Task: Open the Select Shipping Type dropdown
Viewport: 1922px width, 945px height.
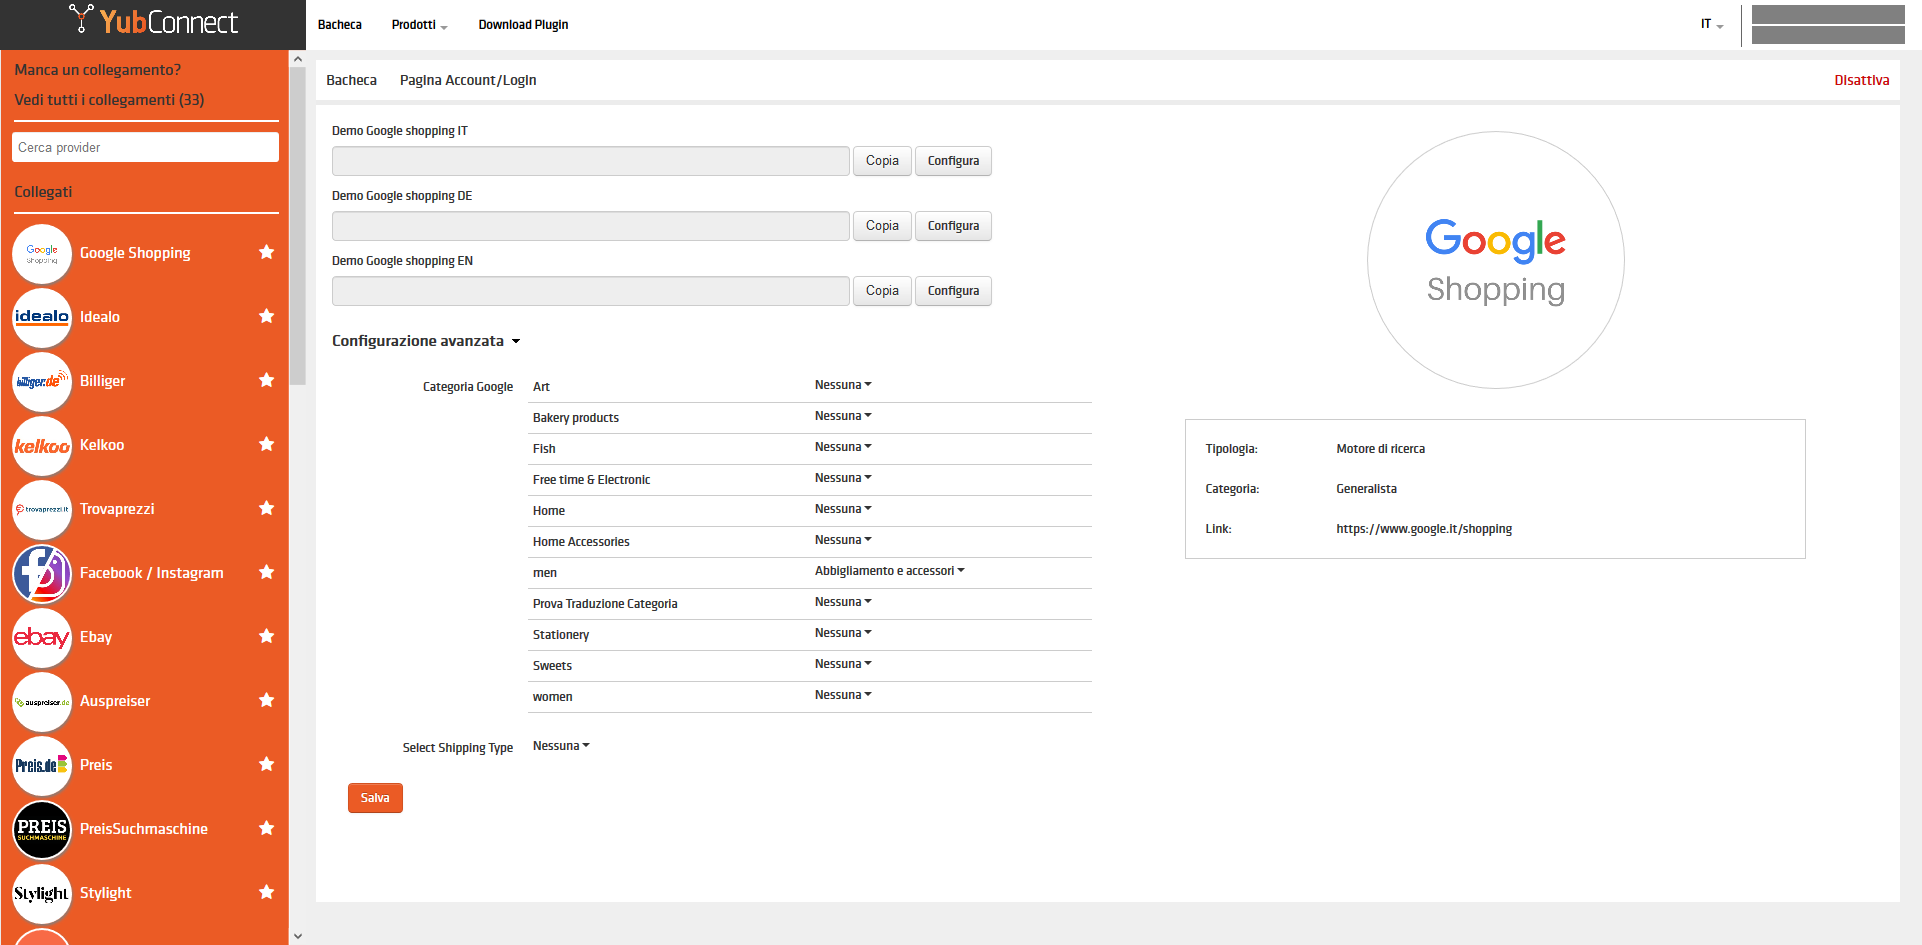Action: pyautogui.click(x=561, y=746)
